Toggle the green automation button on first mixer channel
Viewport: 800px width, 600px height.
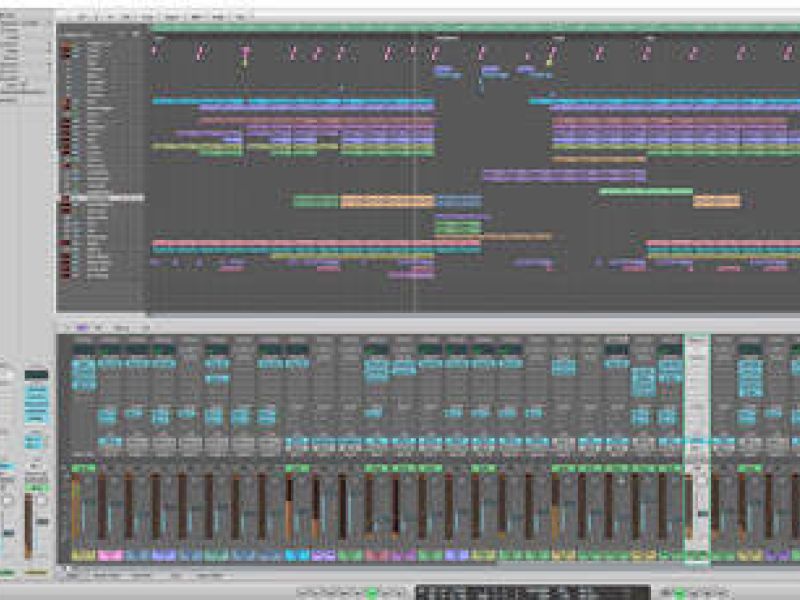click(83, 467)
